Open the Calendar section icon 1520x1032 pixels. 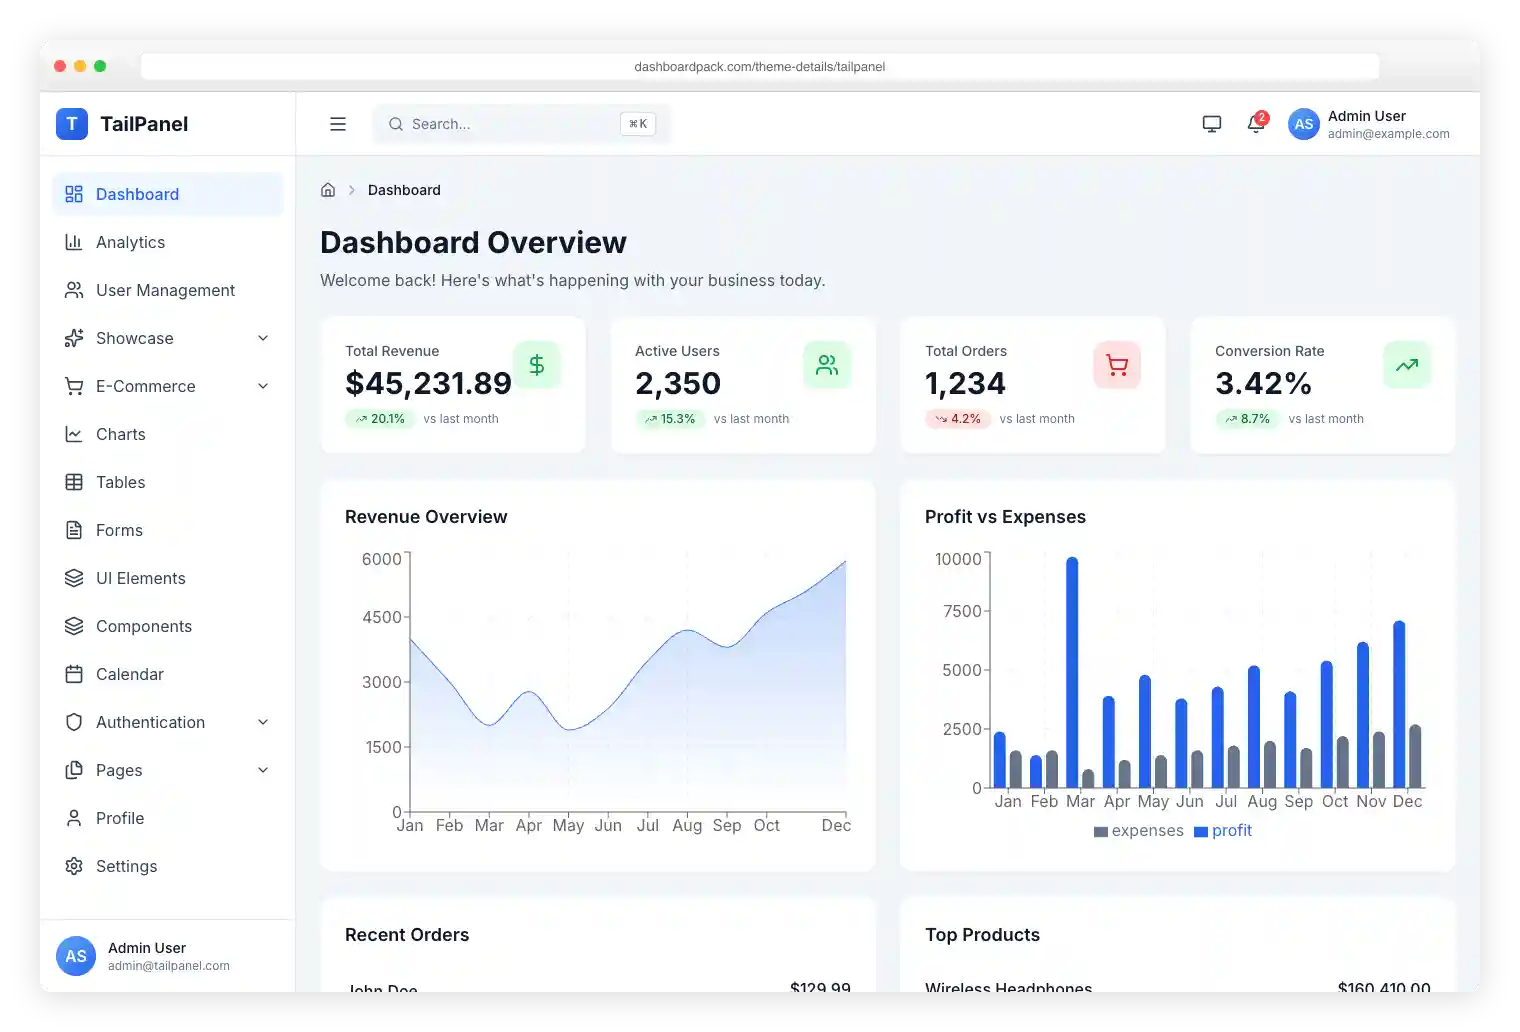(74, 674)
